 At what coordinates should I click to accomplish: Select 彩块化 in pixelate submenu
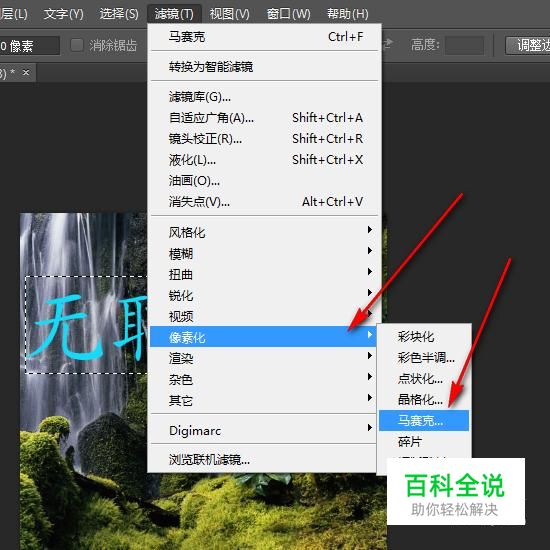tap(424, 336)
